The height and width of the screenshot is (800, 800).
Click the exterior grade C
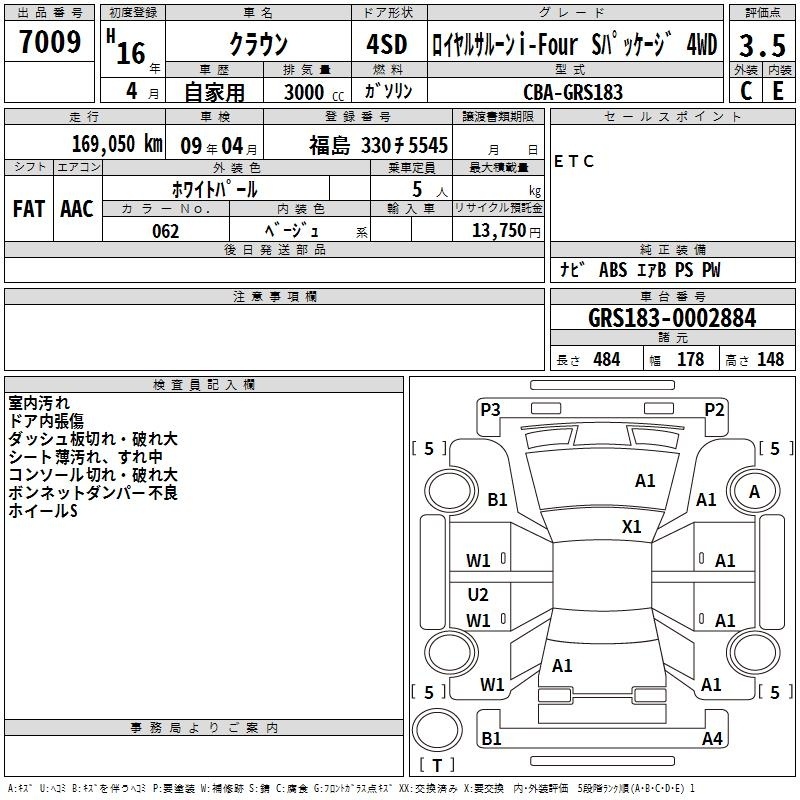[x=745, y=91]
